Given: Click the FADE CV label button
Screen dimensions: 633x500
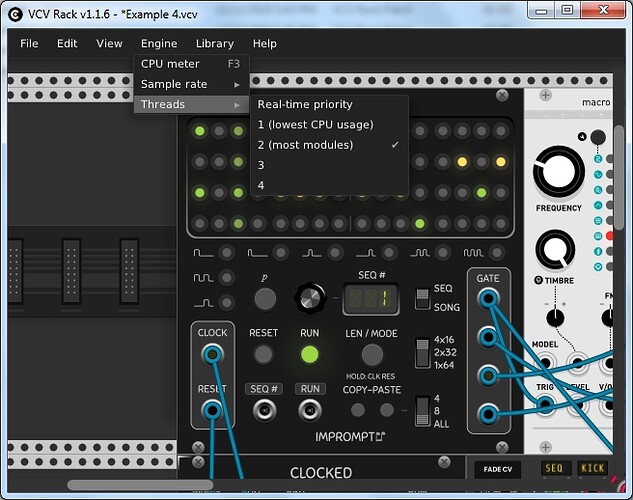Looking at the screenshot, I should click(497, 469).
